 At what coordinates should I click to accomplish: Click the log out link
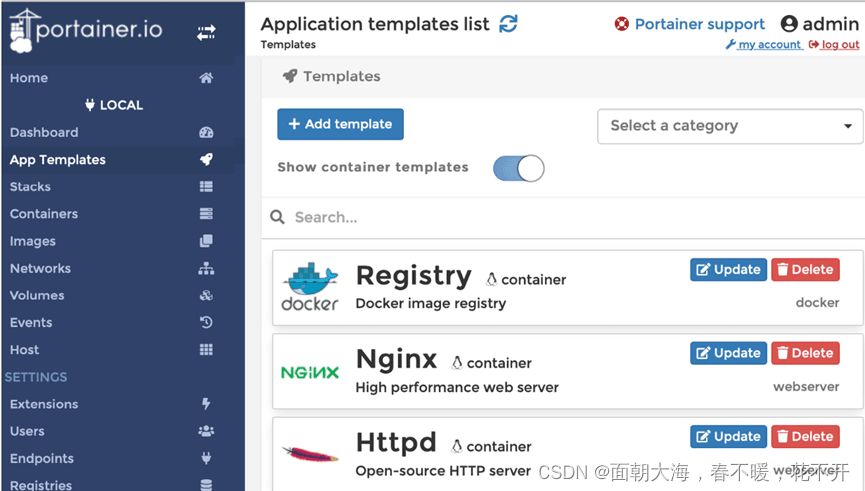point(835,45)
